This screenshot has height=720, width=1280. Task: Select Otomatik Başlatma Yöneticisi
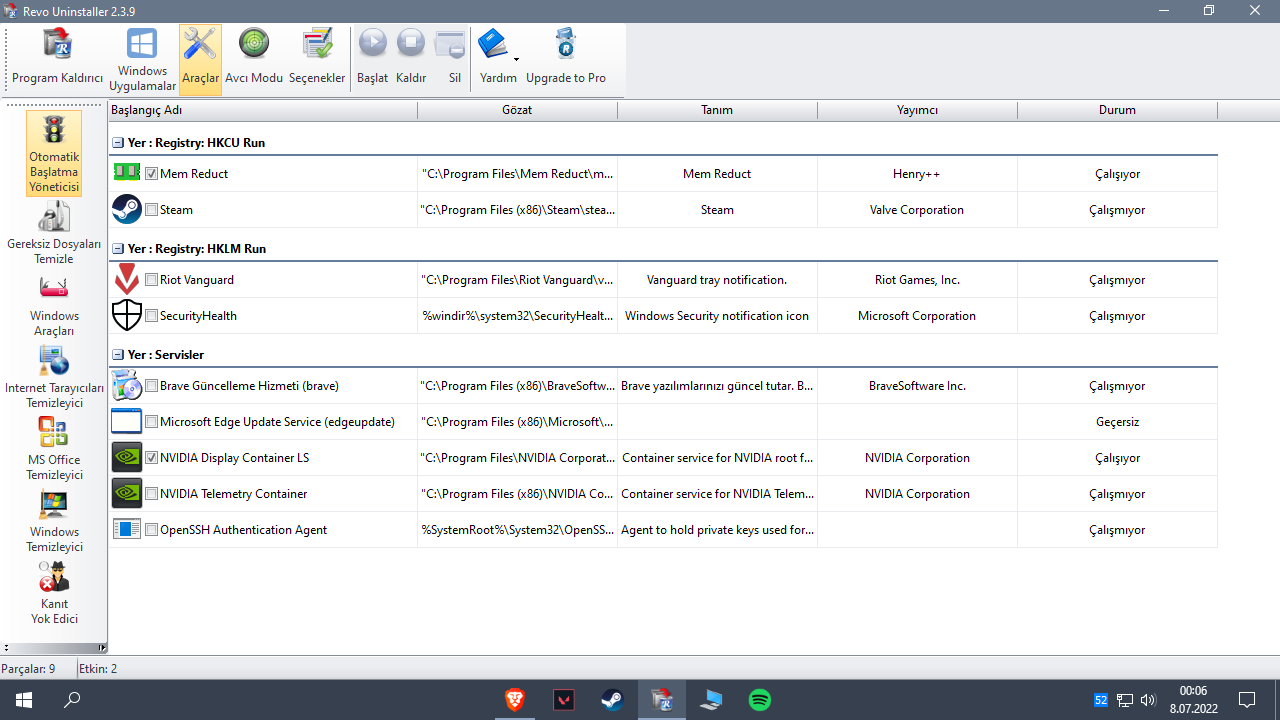(x=54, y=153)
